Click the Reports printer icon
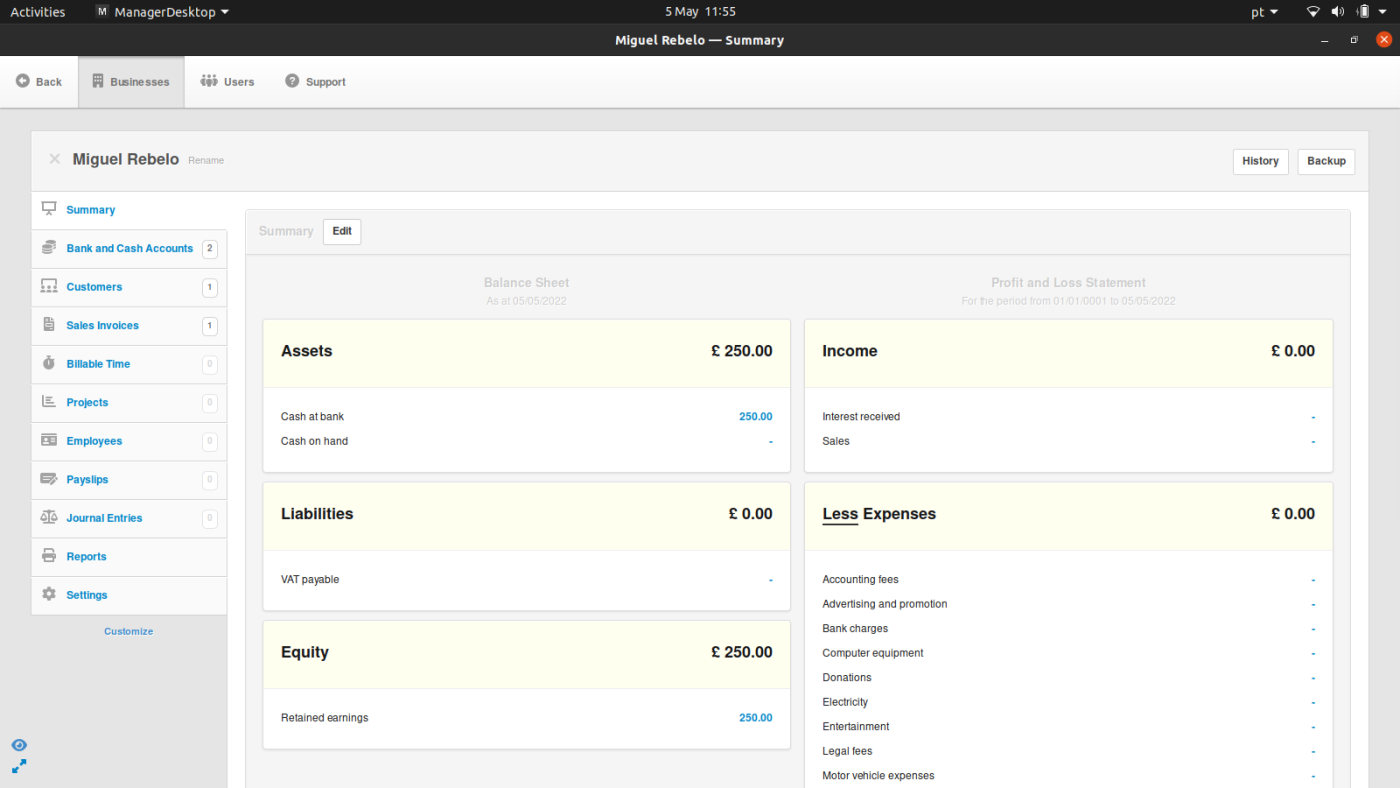1400x788 pixels. (48, 556)
